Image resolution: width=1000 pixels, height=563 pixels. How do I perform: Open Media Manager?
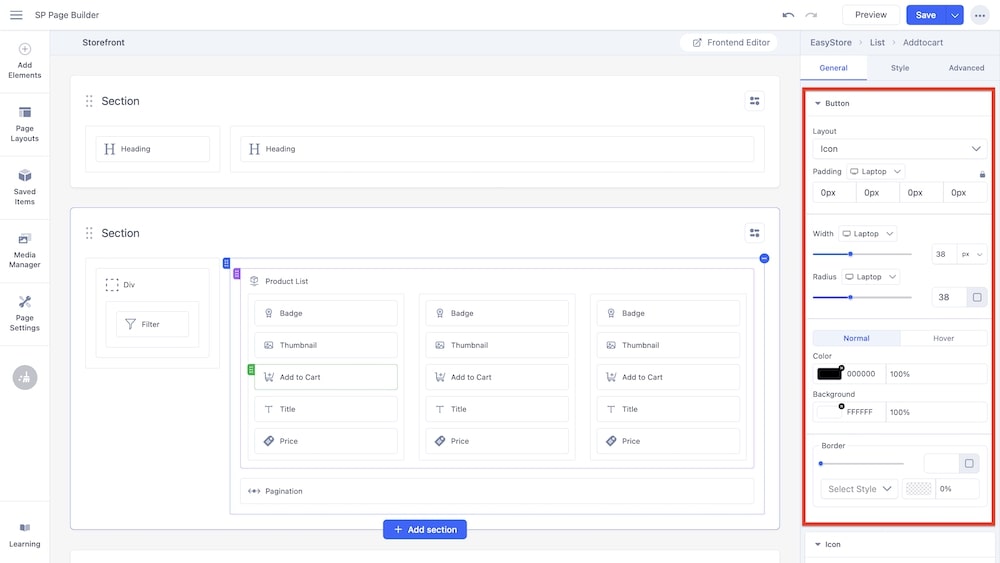[x=24, y=250]
